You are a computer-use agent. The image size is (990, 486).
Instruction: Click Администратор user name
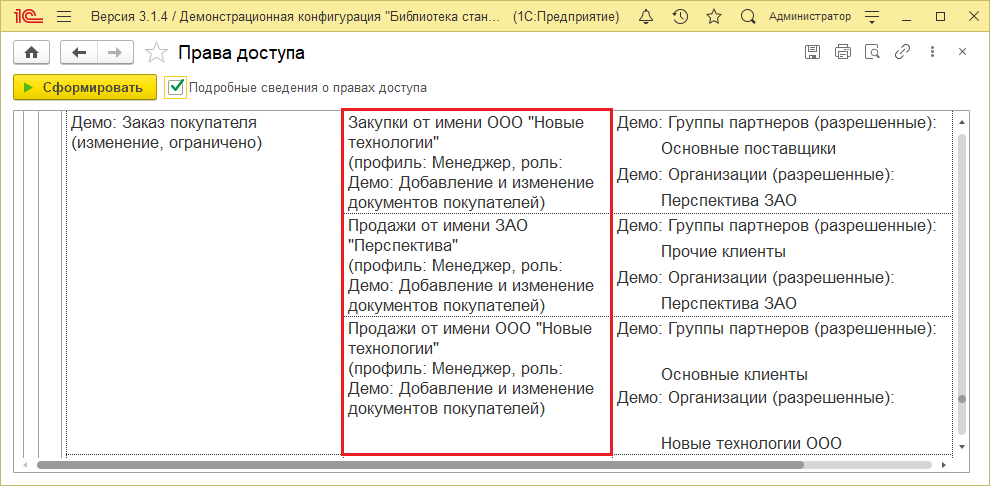(x=809, y=17)
